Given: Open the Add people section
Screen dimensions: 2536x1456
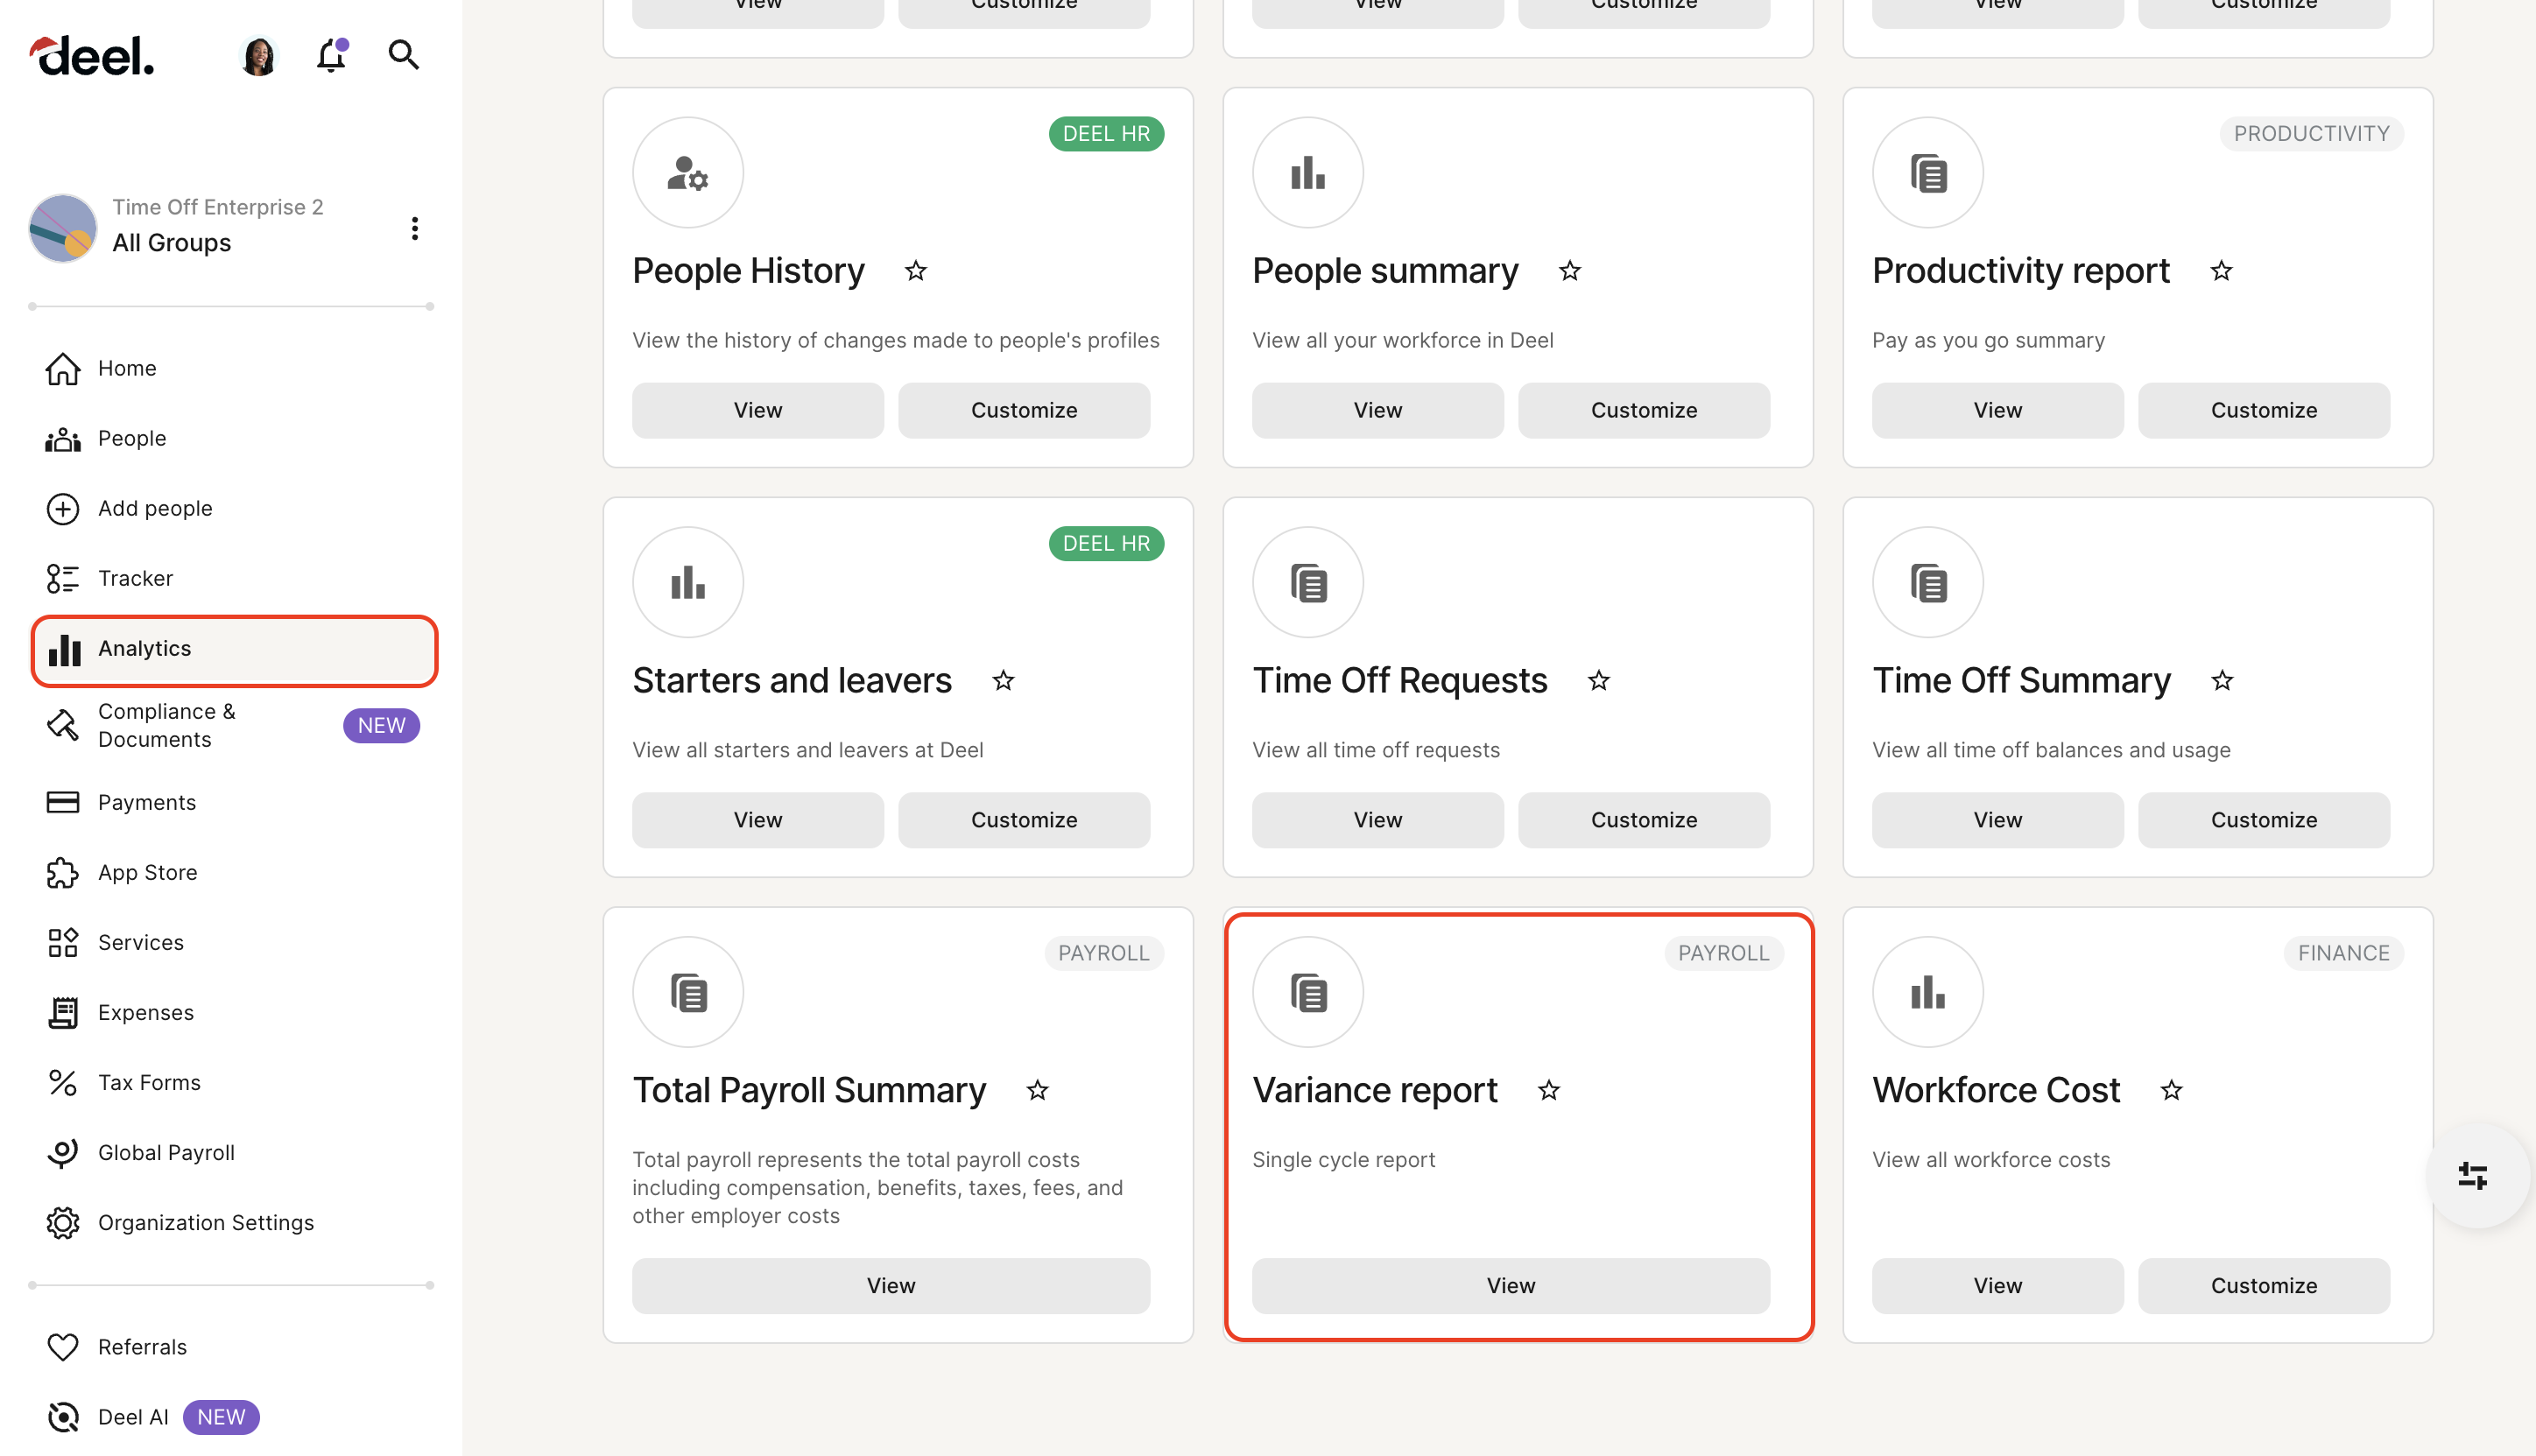Looking at the screenshot, I should (155, 508).
